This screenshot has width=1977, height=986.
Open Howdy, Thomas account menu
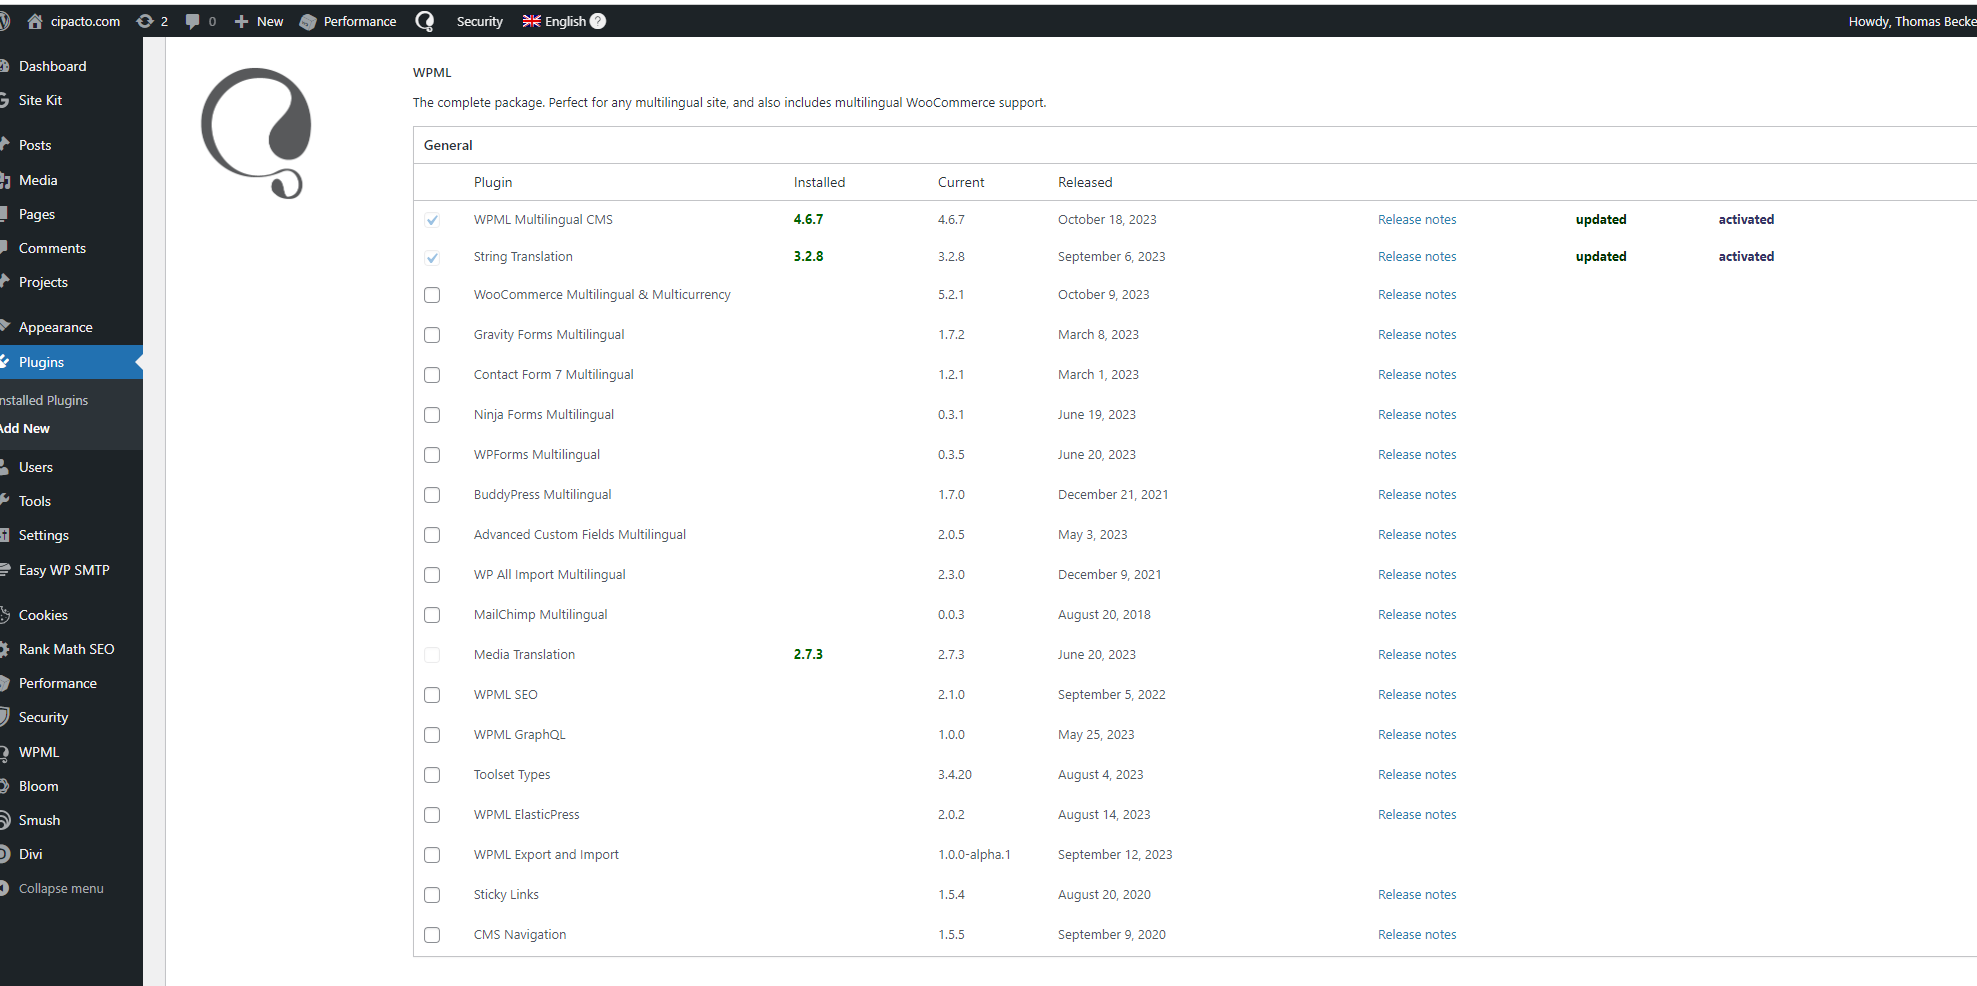coord(1912,21)
